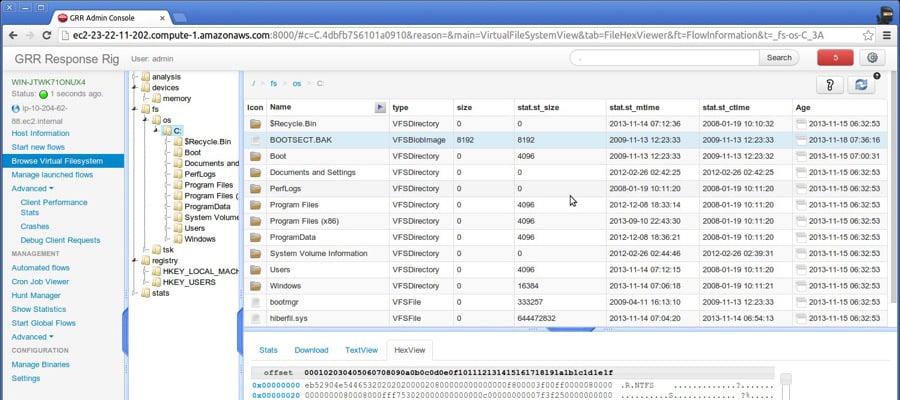Open first Advanced dropdown under Manage launched flows
The height and width of the screenshot is (400, 900).
click(32, 188)
